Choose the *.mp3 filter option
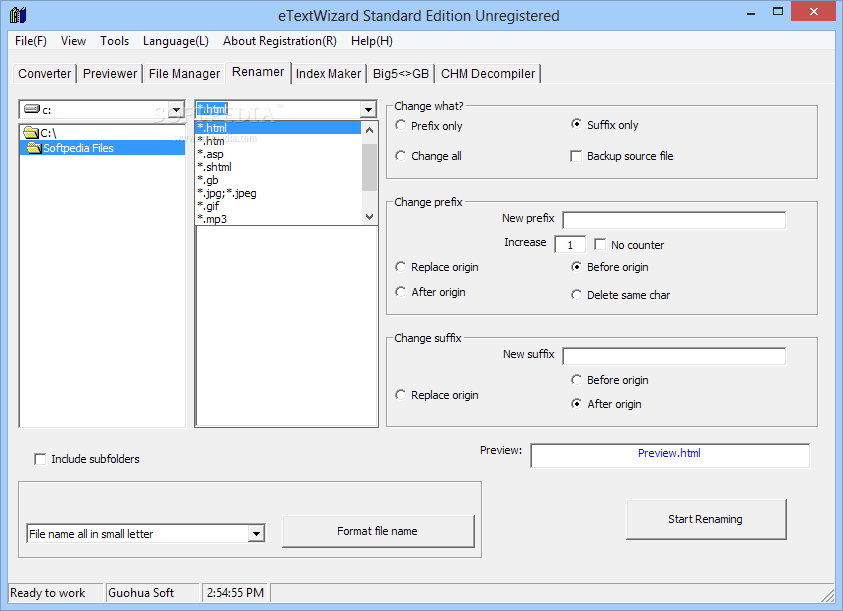The width and height of the screenshot is (843, 611). point(278,218)
